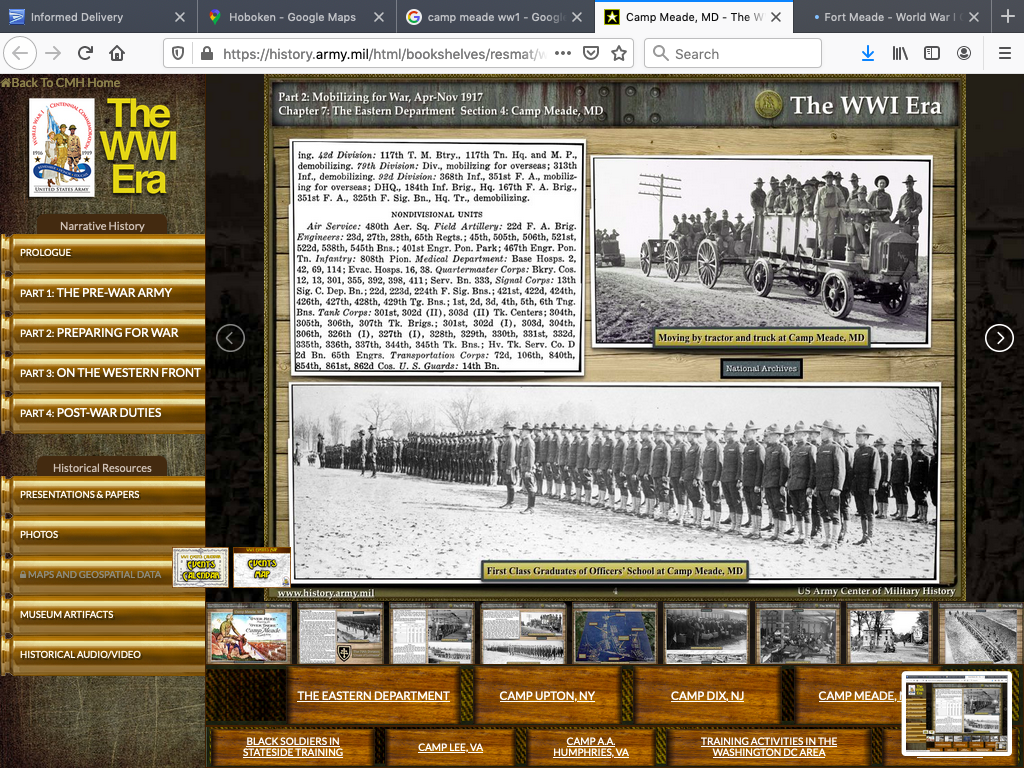This screenshot has width=1024, height=768.
Task: Open the Firefox Downloads panel
Action: (x=867, y=53)
